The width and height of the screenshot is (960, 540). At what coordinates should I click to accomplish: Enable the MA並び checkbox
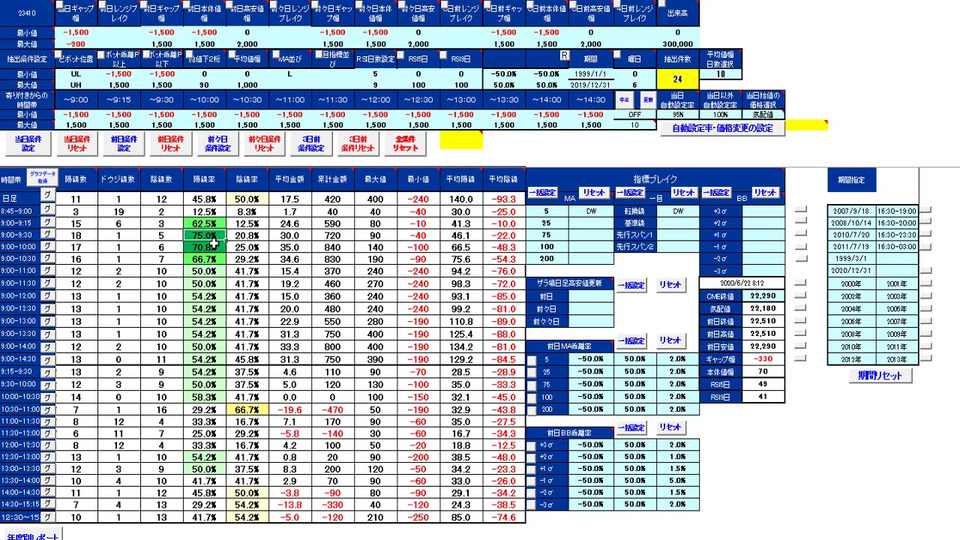click(x=276, y=56)
